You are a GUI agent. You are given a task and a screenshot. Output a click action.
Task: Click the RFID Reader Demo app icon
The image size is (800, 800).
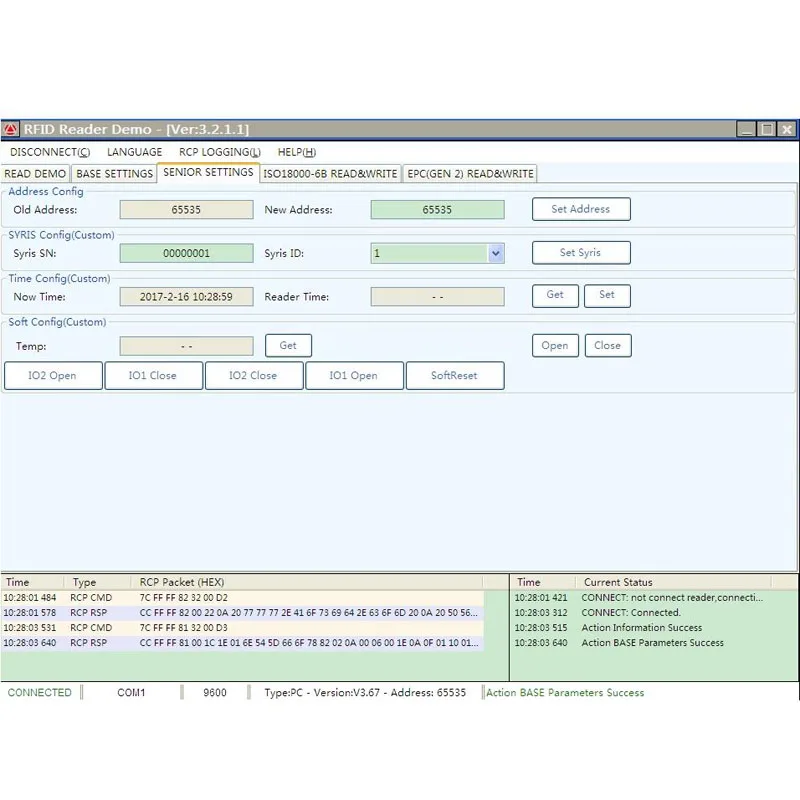[x=11, y=129]
